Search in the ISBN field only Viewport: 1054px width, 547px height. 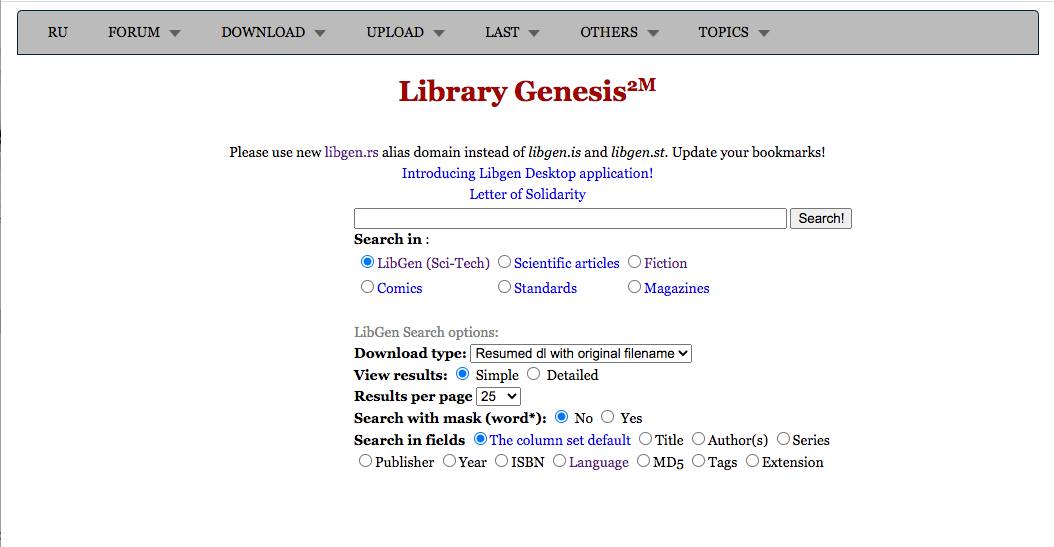click(x=502, y=461)
